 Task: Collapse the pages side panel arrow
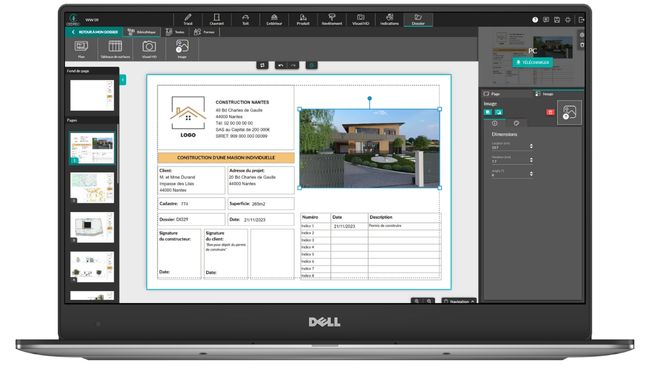pyautogui.click(x=123, y=80)
